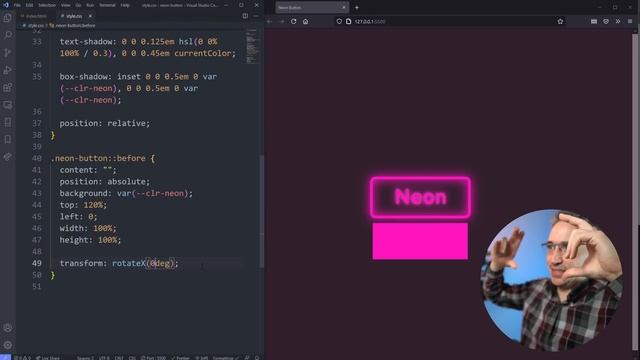Click the 'background: var(--clr-neon);' line
640x360 pixels.
(126, 193)
